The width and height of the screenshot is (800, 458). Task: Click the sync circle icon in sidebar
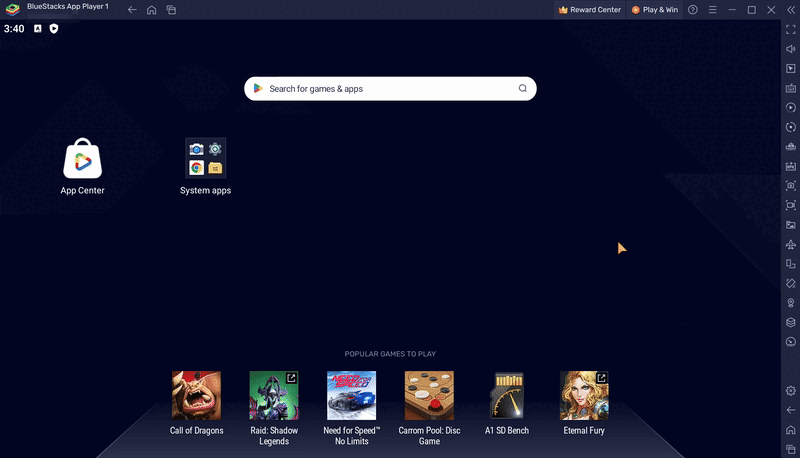[791, 127]
